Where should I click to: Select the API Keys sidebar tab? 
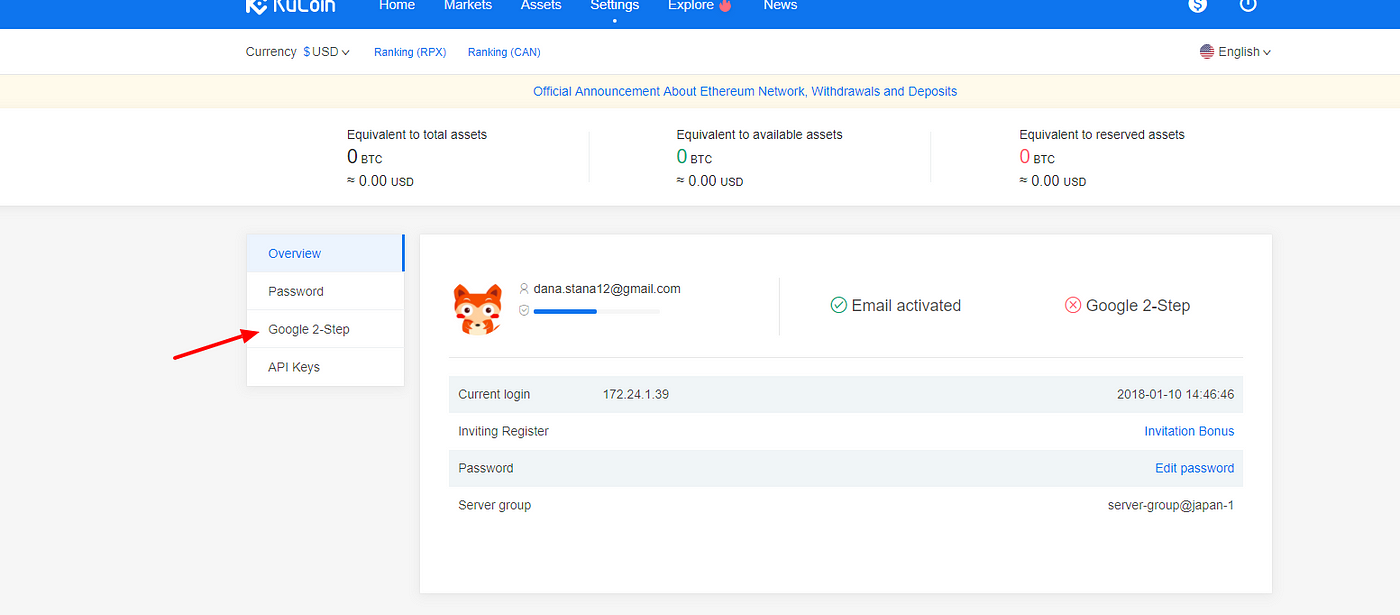[325, 367]
